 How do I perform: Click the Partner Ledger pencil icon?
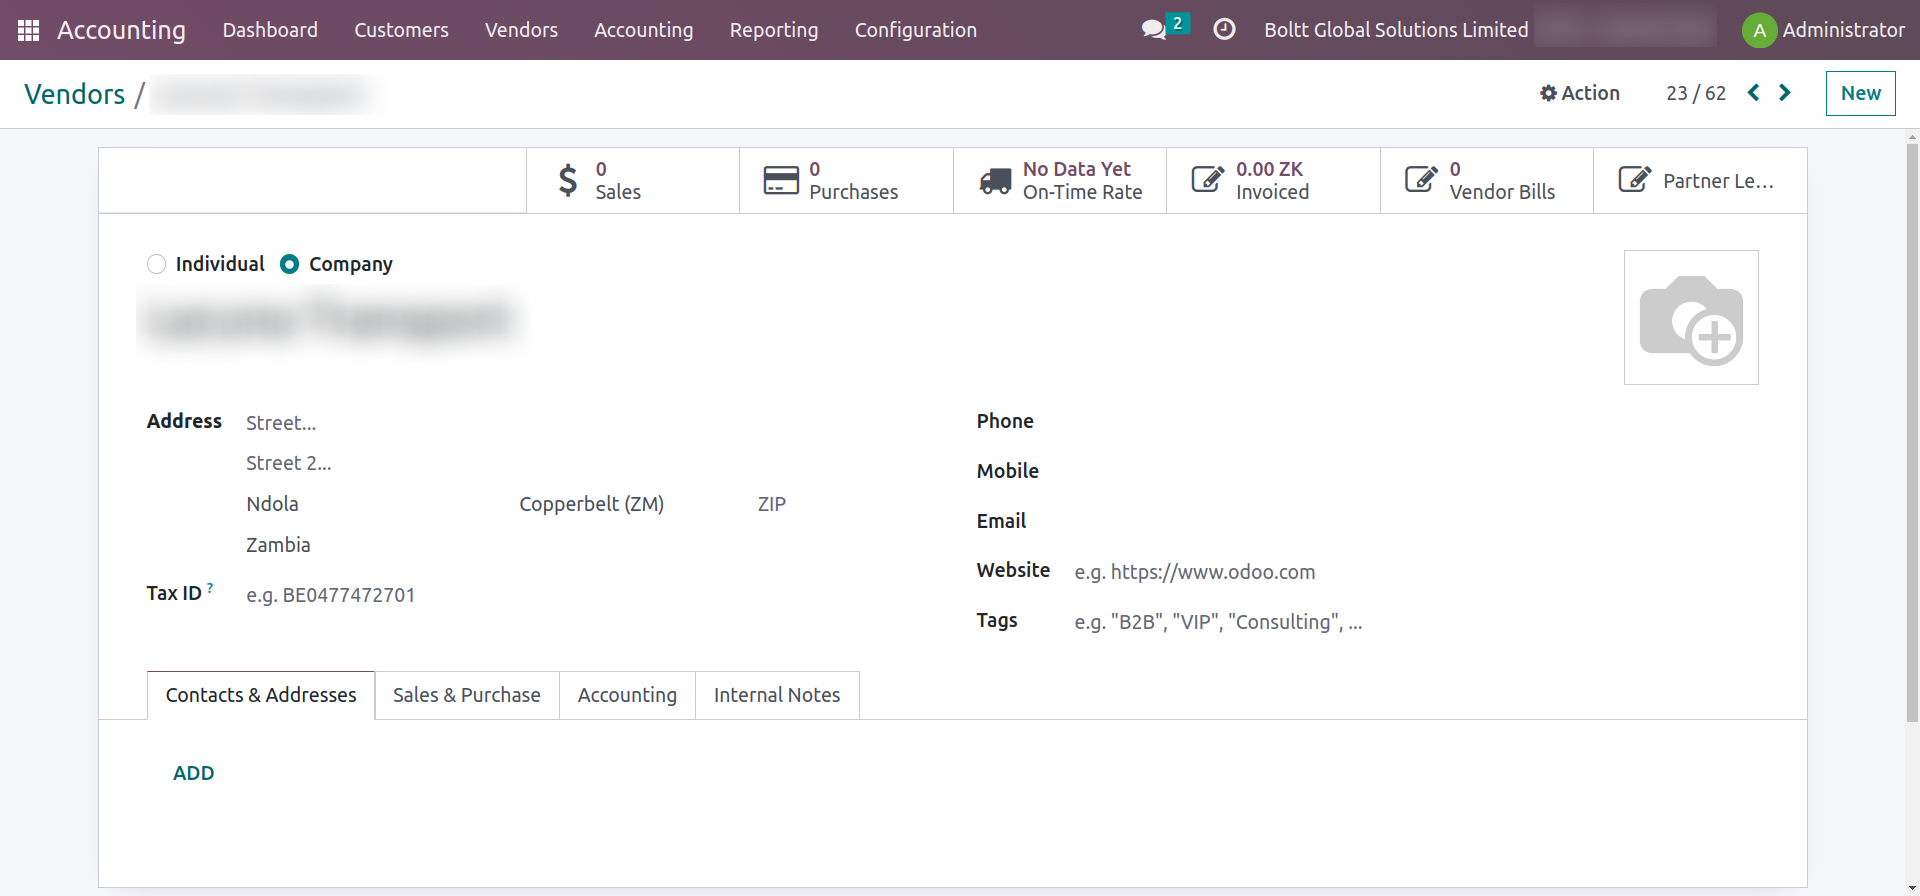(1635, 180)
